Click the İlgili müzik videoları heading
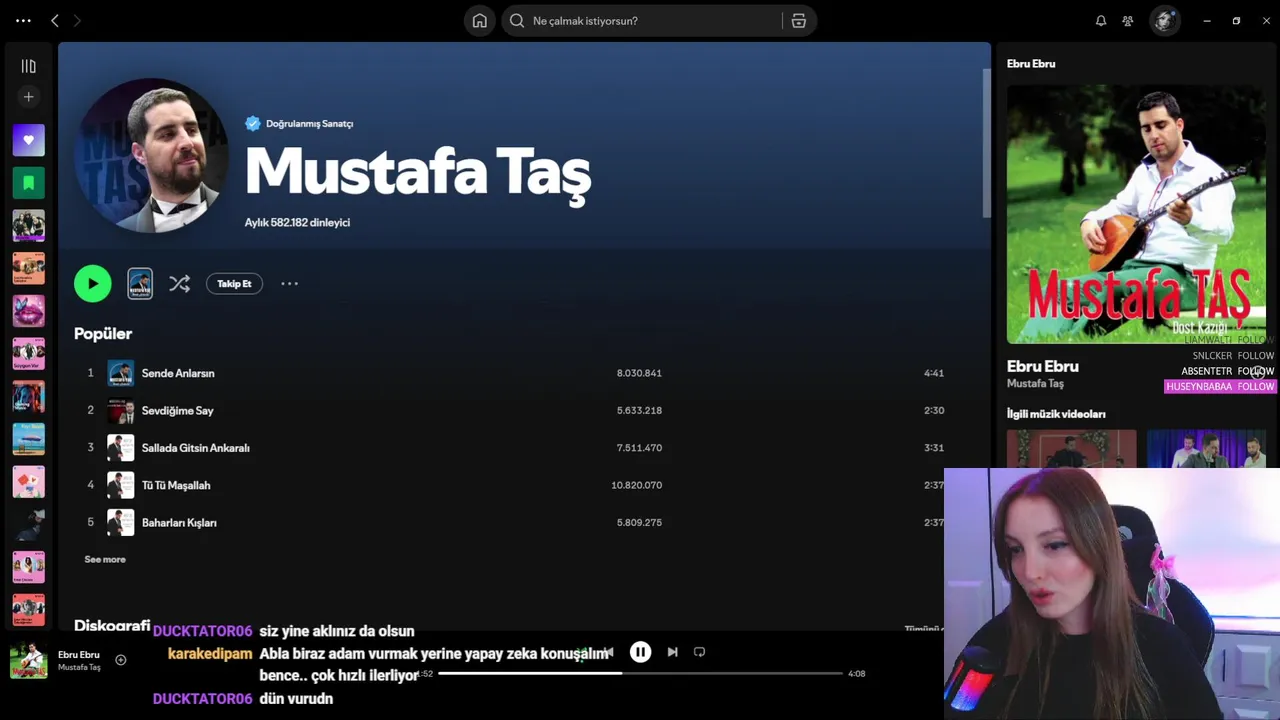 click(x=1056, y=414)
